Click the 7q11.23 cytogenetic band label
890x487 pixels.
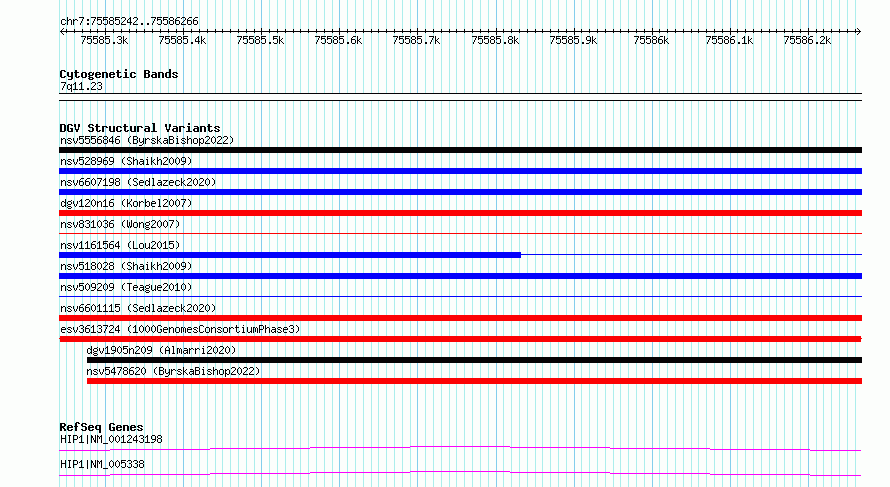click(81, 86)
